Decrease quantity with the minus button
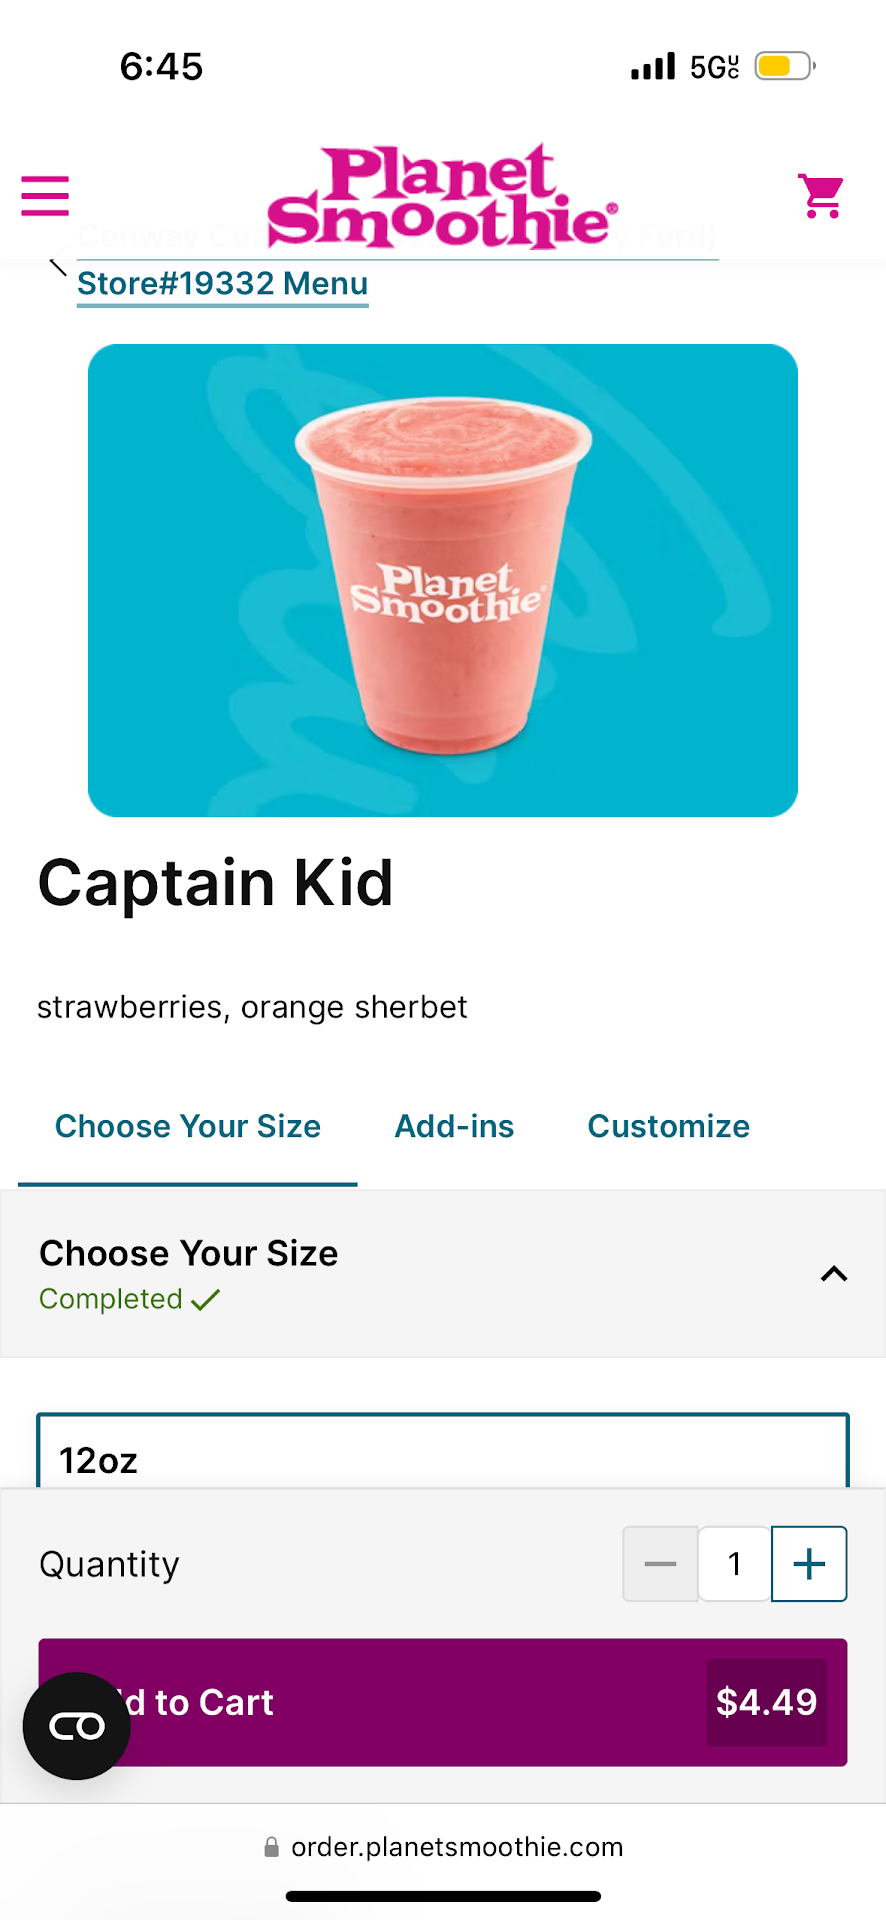886x1920 pixels. click(x=660, y=1563)
